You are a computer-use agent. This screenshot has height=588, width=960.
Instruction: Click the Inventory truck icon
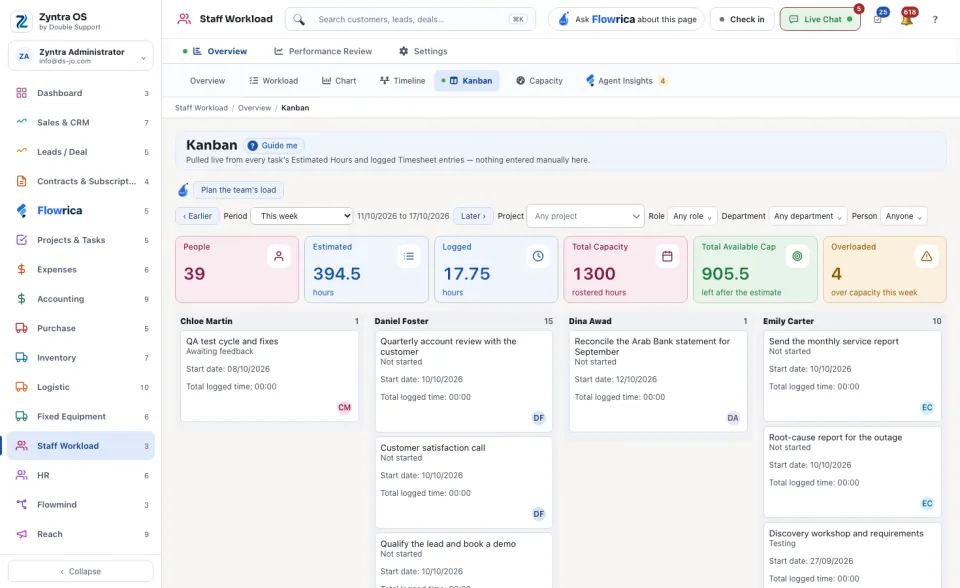[21, 357]
